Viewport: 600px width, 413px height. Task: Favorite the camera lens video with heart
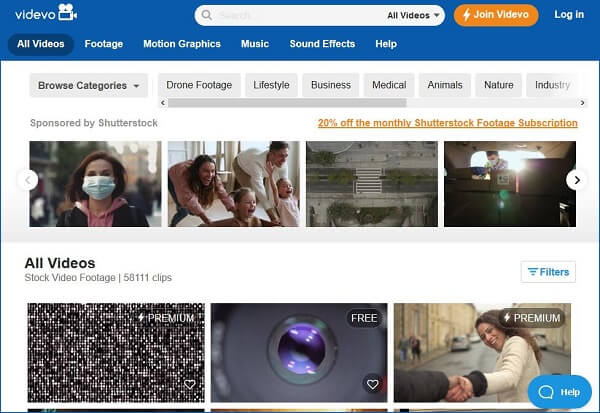click(372, 384)
